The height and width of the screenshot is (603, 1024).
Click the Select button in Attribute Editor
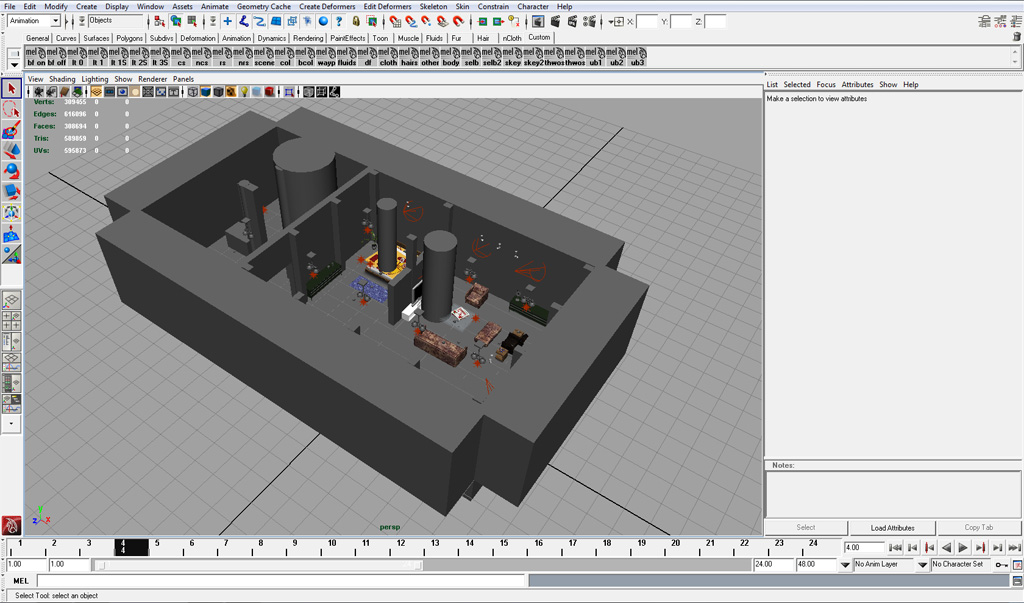tap(805, 528)
